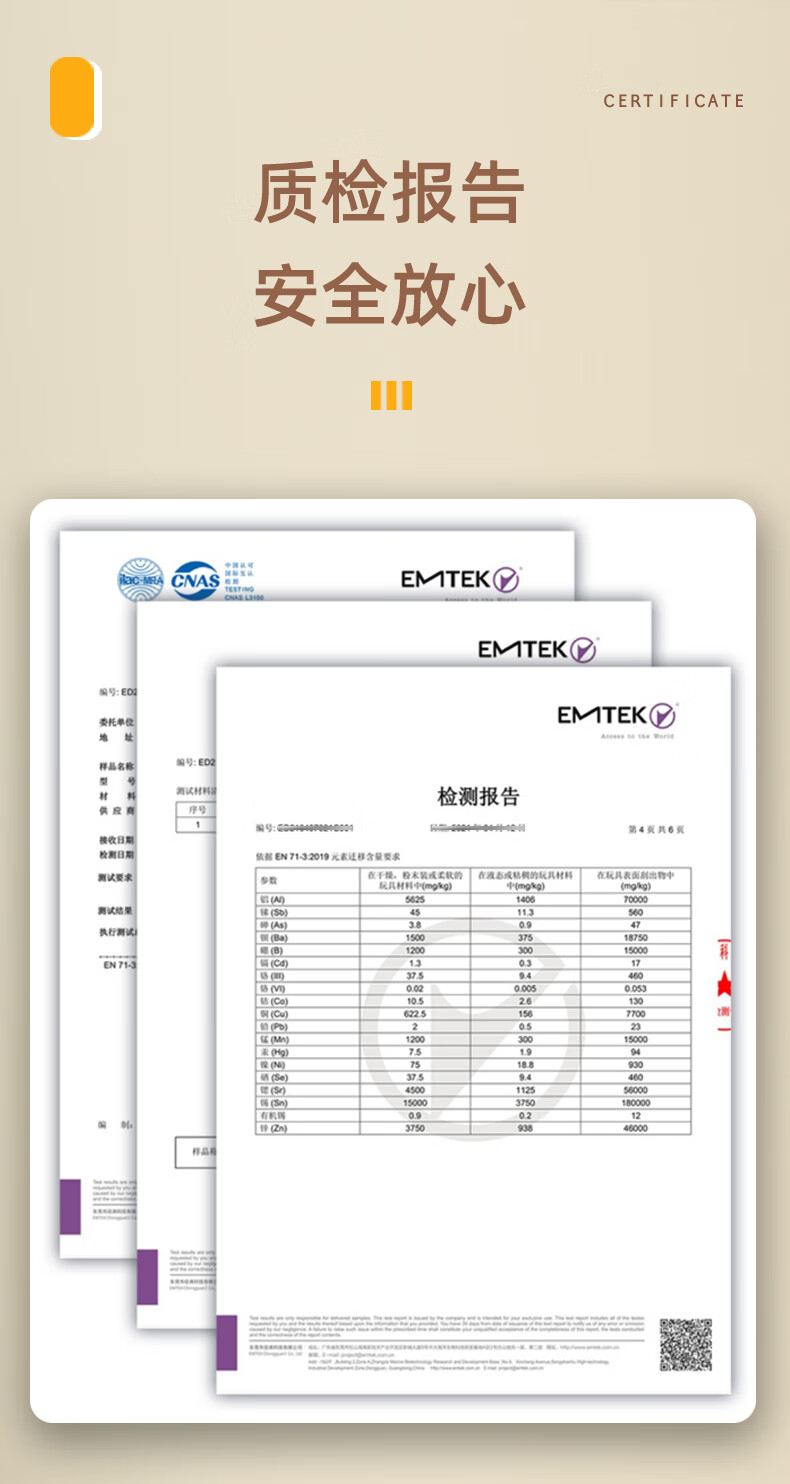Click the 安全放心 headline
Screen dimensions: 790x1484
[x=390, y=296]
